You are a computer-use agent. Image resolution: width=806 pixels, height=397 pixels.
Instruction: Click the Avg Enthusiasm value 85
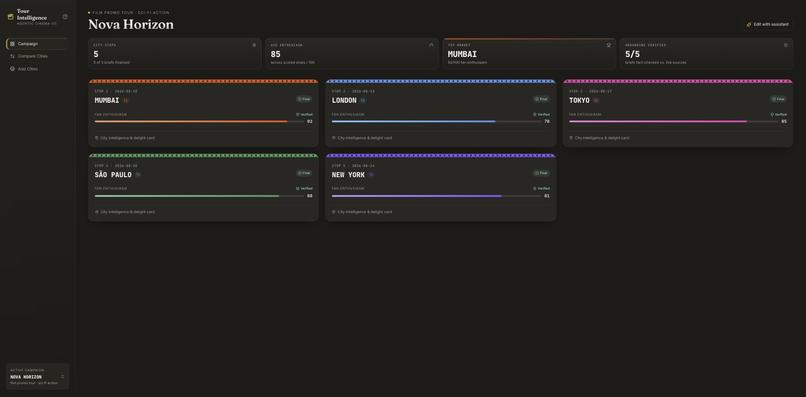click(276, 54)
